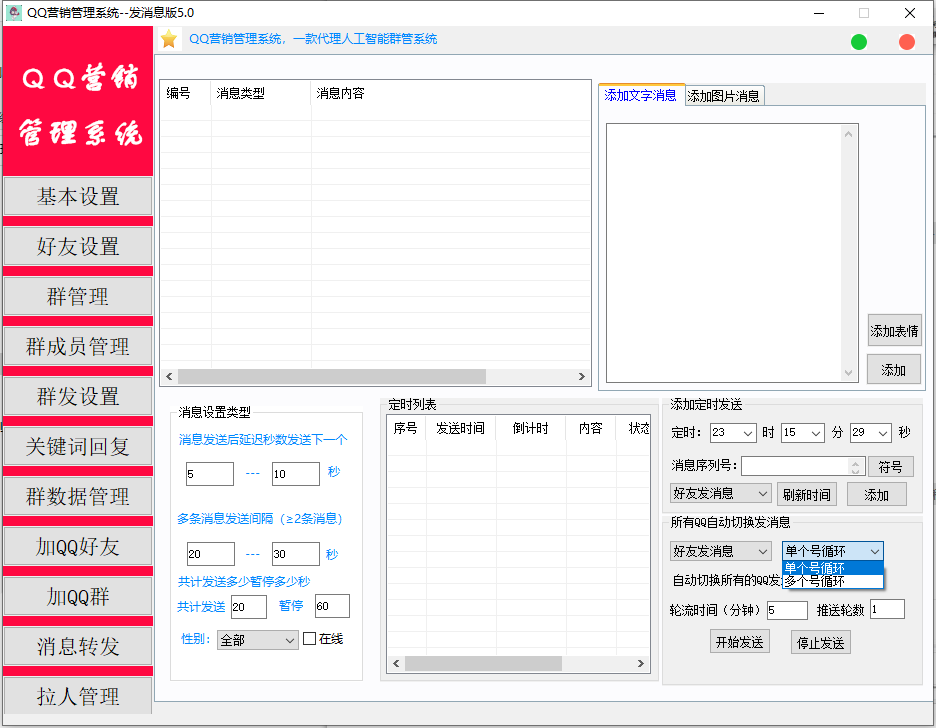Click delay minimum field showing 5

click(210, 474)
